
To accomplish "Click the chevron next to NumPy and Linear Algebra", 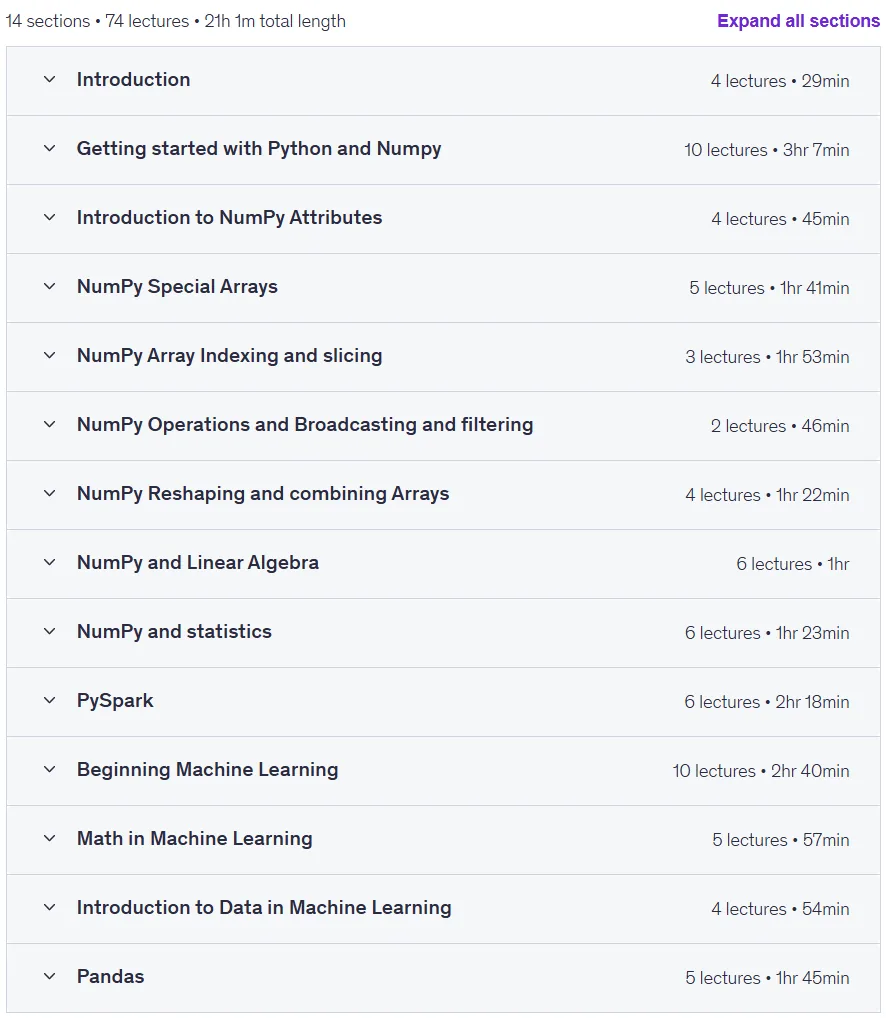I will (x=49, y=562).
